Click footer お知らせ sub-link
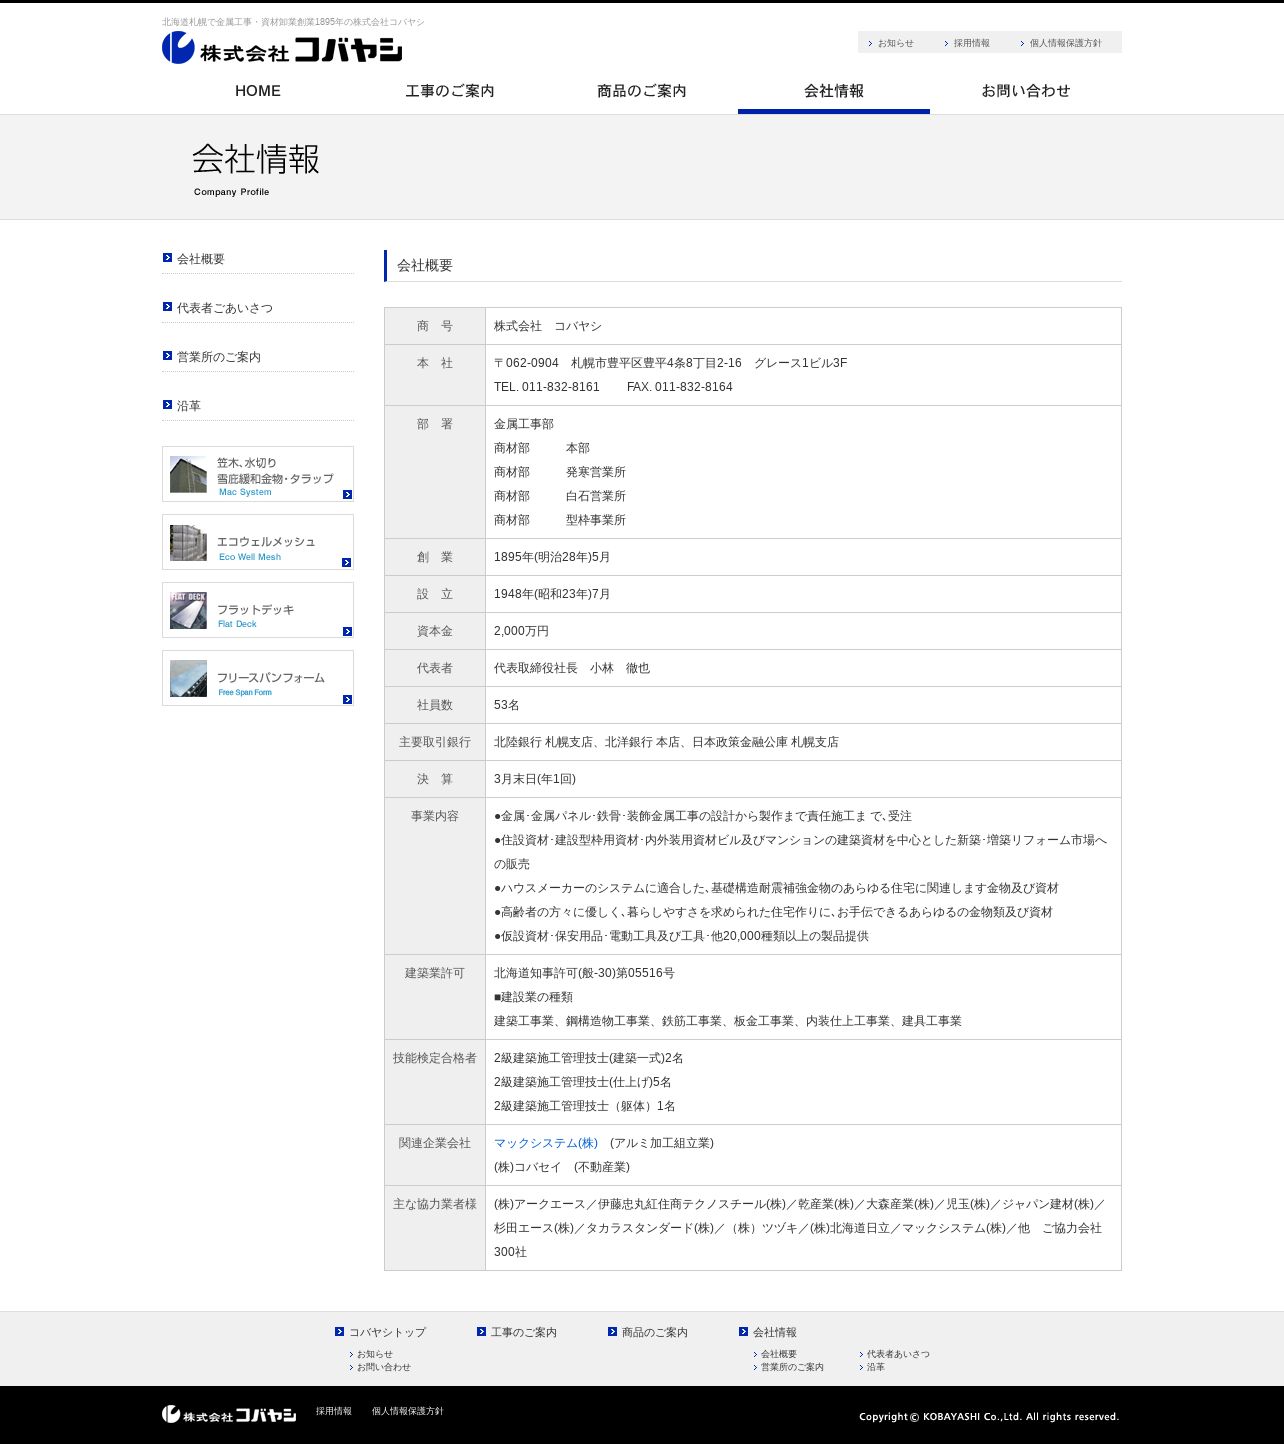Image resolution: width=1284 pixels, height=1444 pixels. click(375, 1354)
